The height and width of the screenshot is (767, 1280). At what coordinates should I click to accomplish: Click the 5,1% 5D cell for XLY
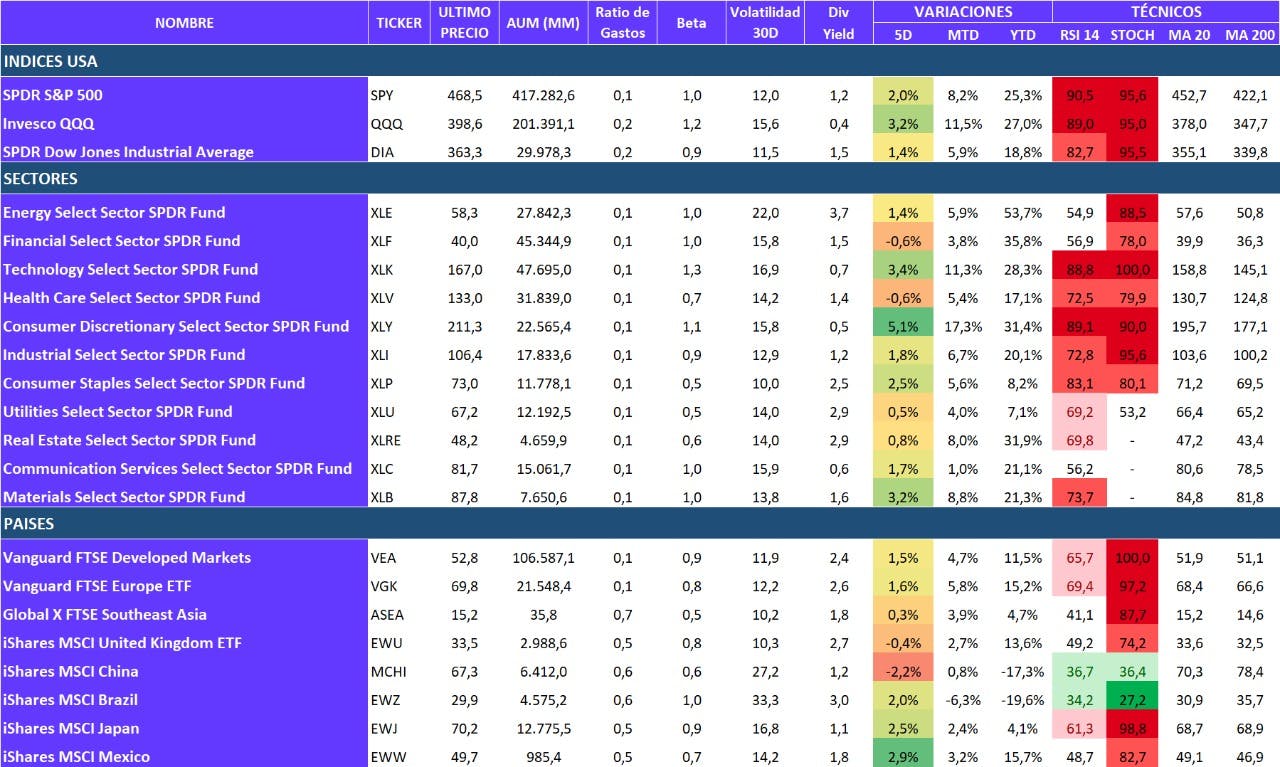click(x=903, y=326)
